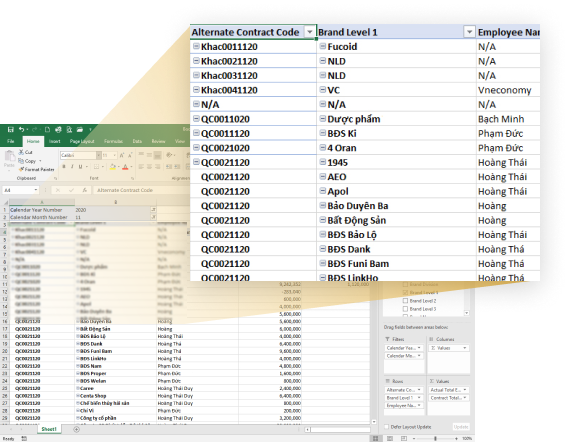Click the Decrease Indent icon
Screen dimensions: 570x442
pyautogui.click(x=169, y=166)
